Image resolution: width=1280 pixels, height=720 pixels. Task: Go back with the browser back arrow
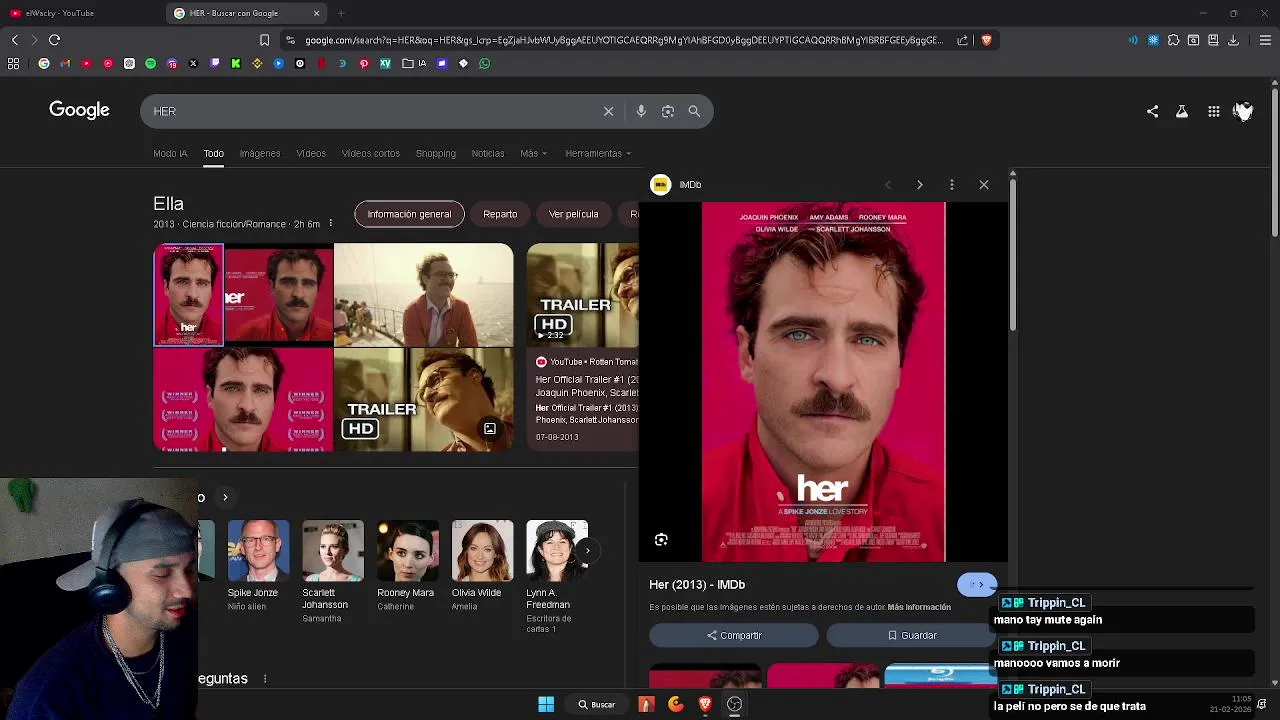pyautogui.click(x=14, y=40)
